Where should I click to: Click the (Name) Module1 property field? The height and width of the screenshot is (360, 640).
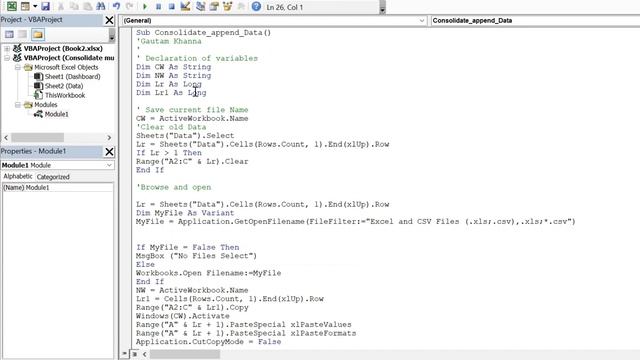coord(58,187)
